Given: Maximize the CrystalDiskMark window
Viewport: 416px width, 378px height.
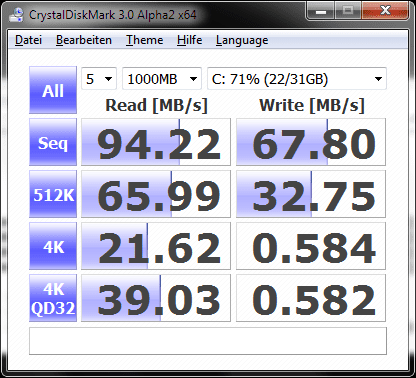Looking at the screenshot, I should click(348, 11).
